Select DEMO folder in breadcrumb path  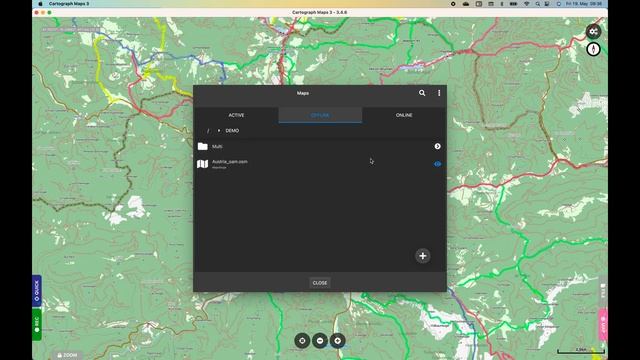[x=232, y=131]
